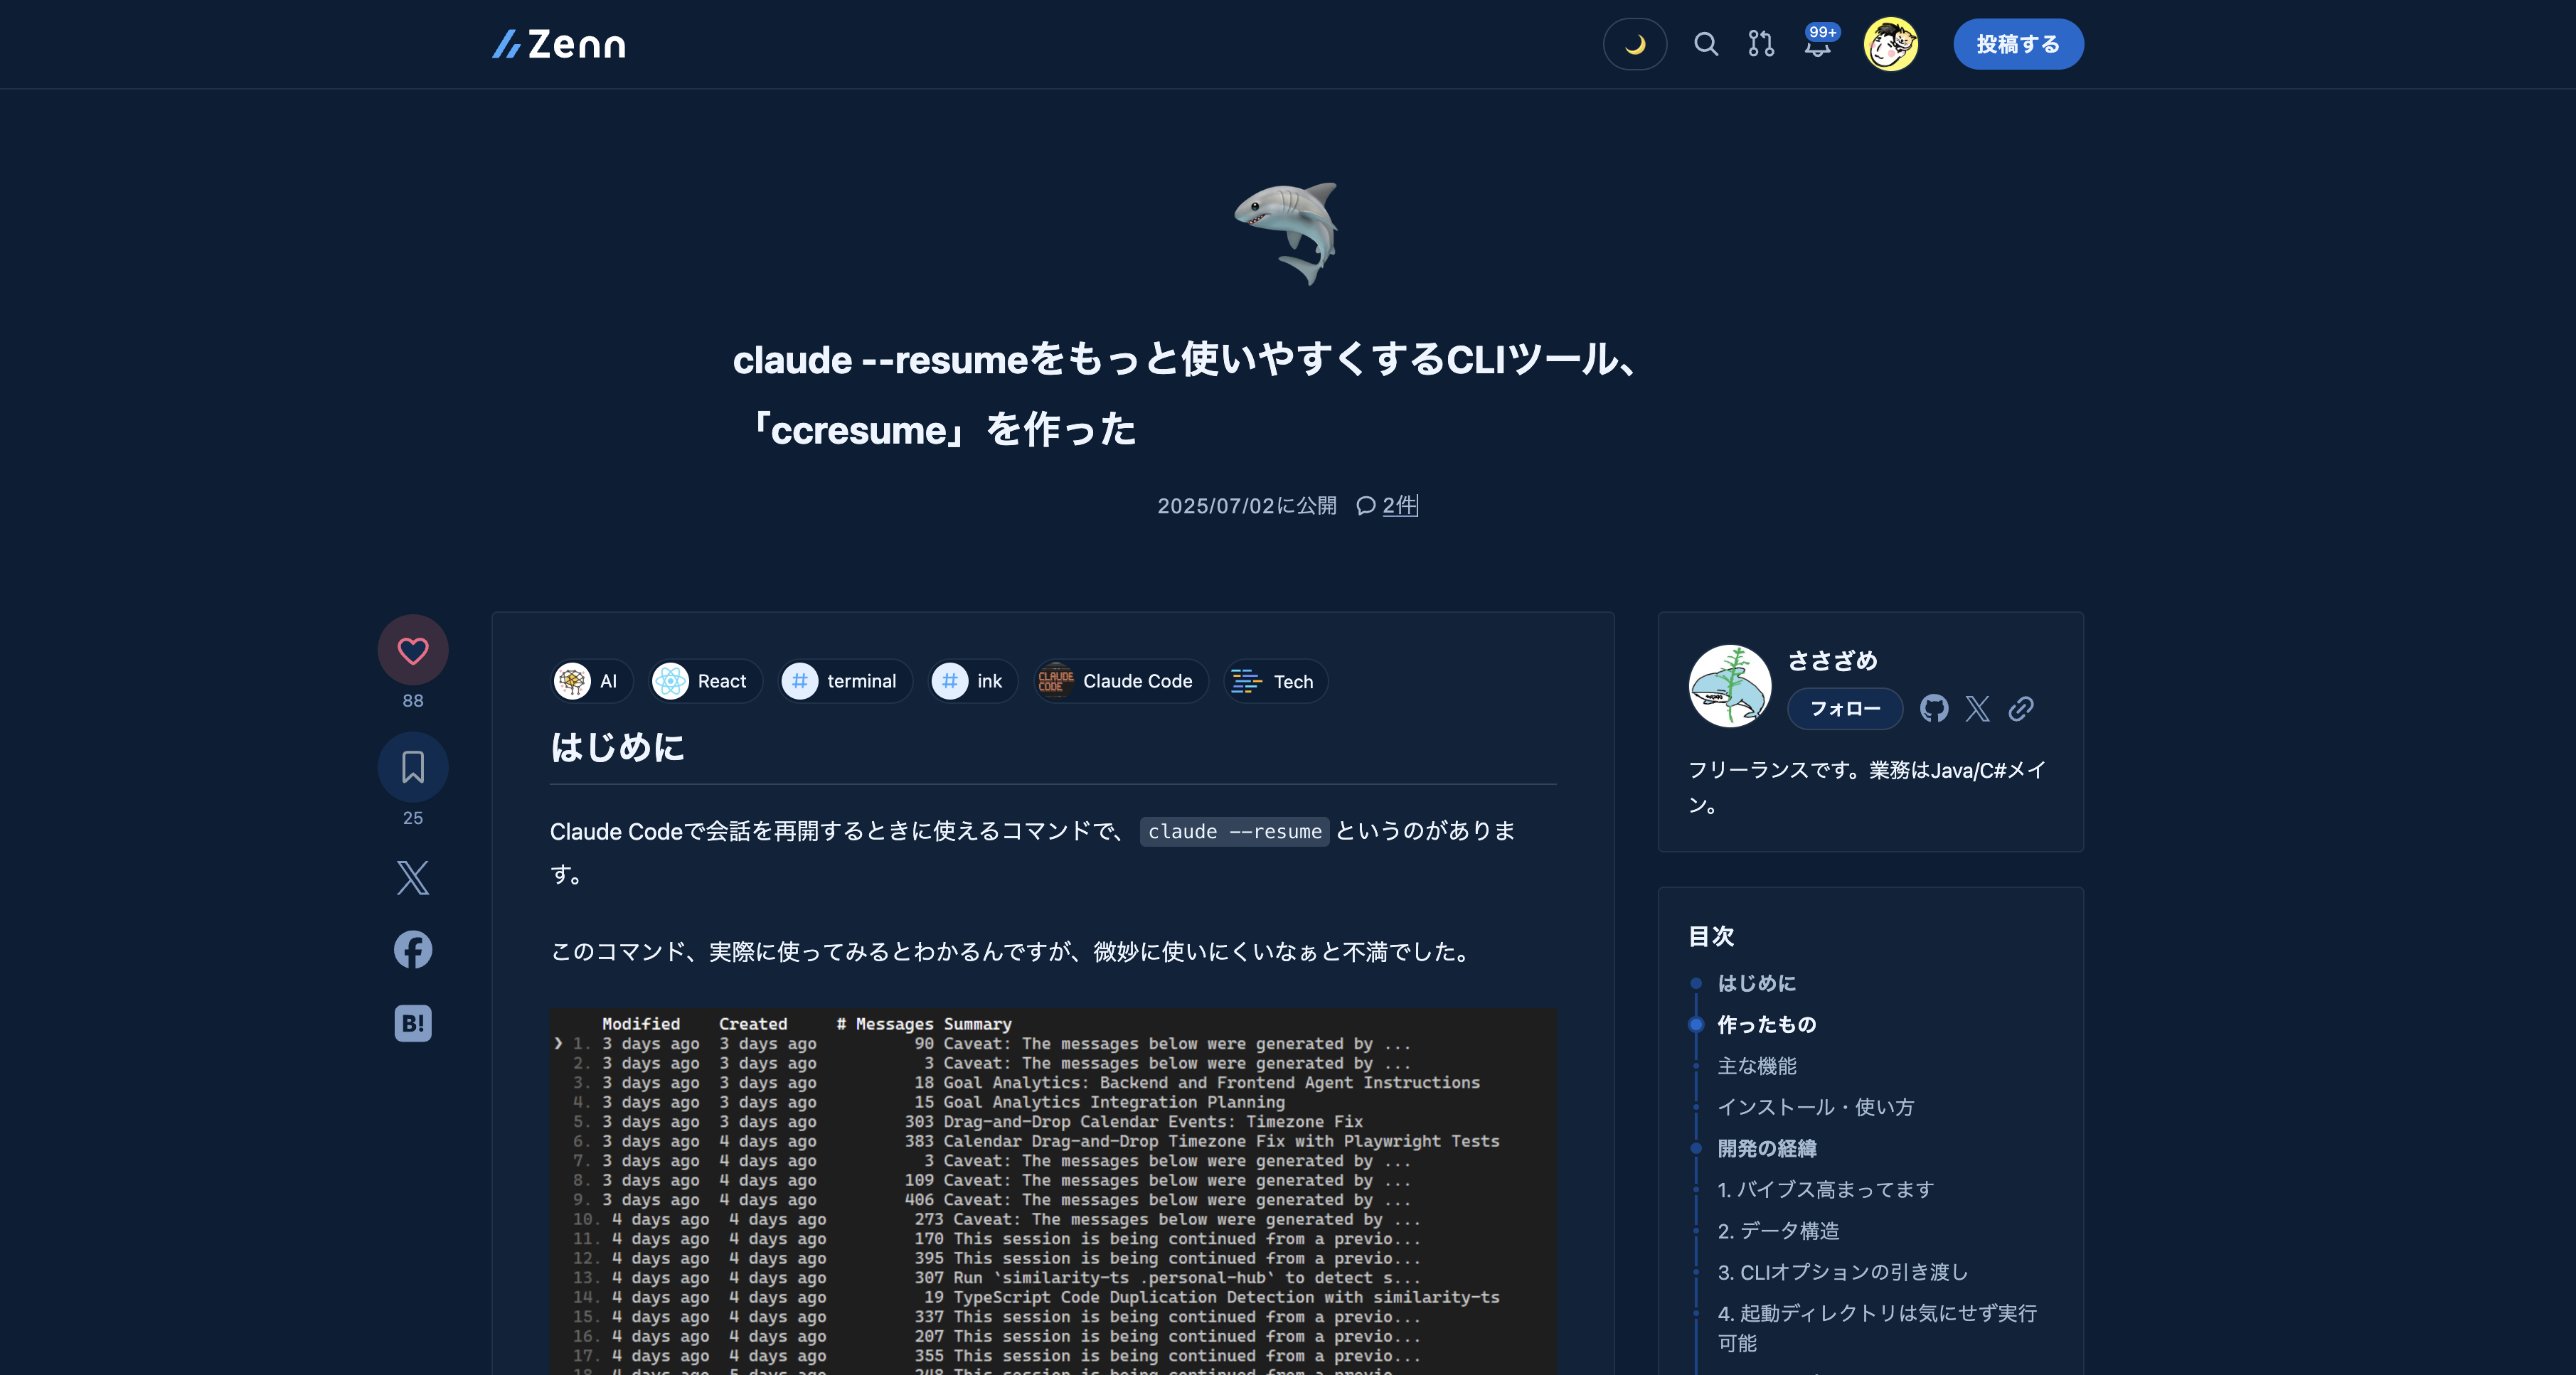Viewport: 2576px width, 1375px height.
Task: Click the publish date 2025/07/02に公開
Action: pos(1247,506)
